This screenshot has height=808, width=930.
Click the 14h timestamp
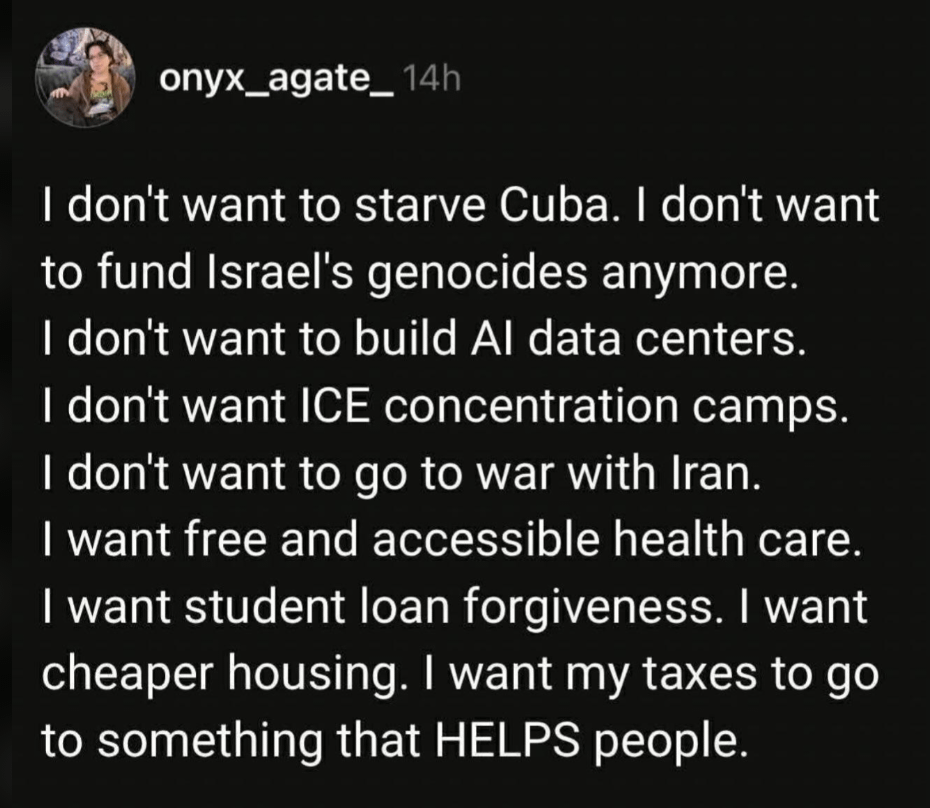pyautogui.click(x=431, y=78)
